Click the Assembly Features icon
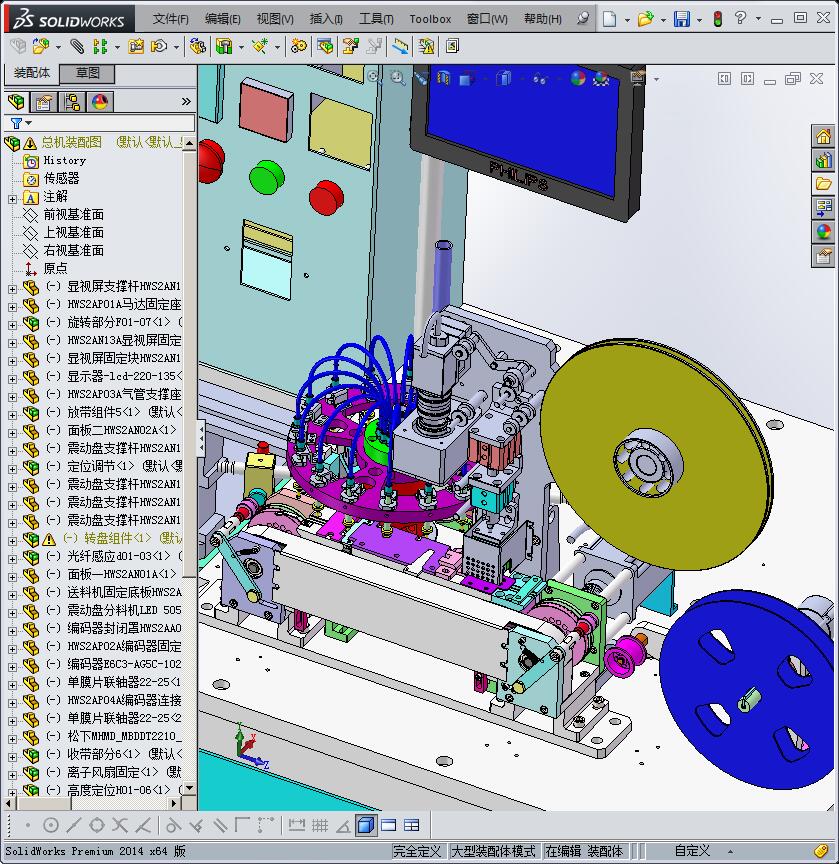This screenshot has width=839, height=864. point(224,46)
